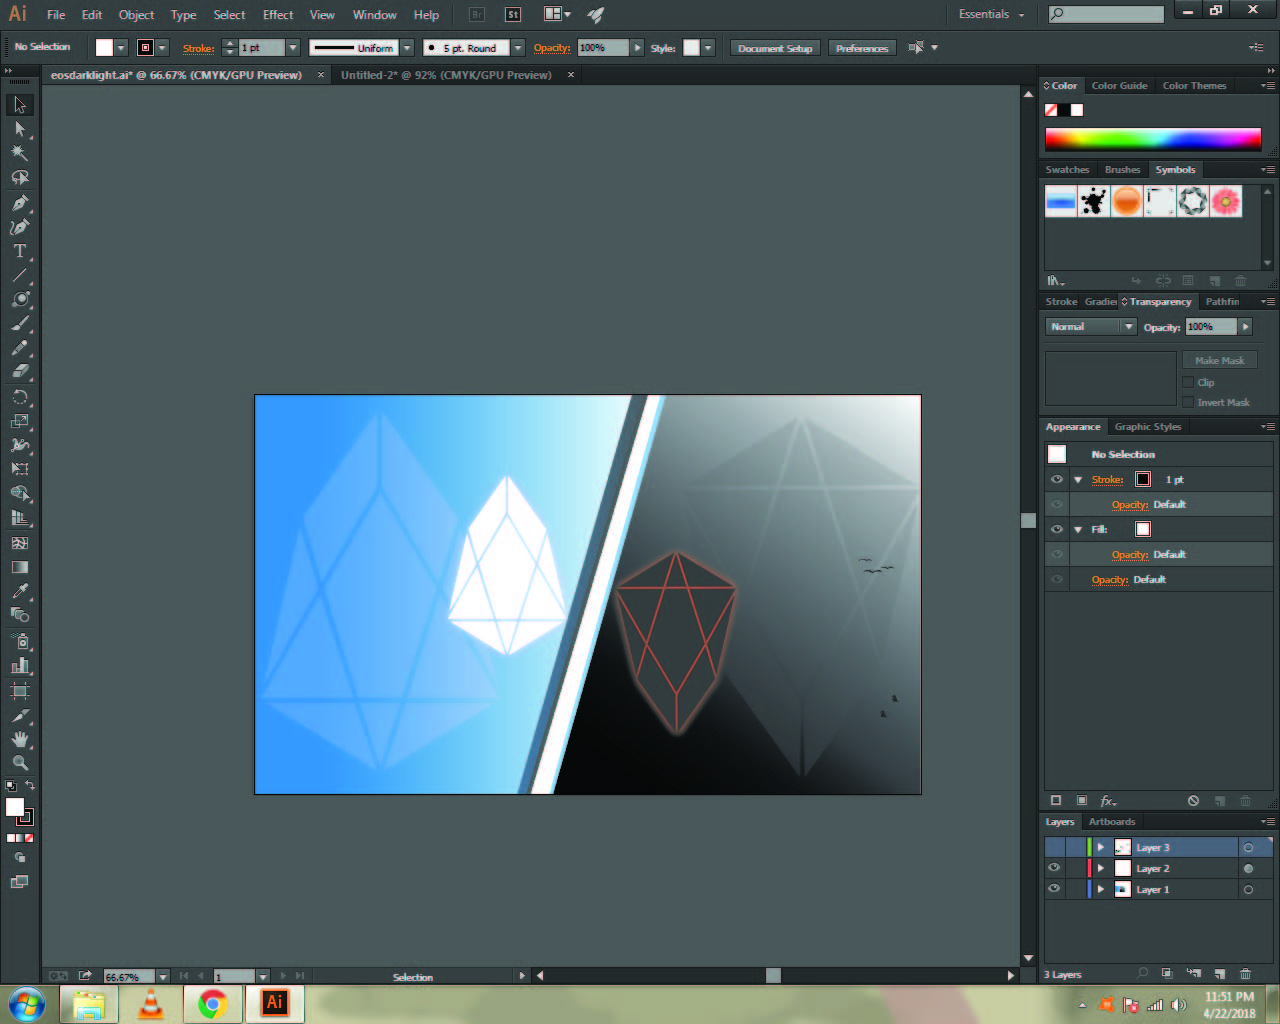Pick a color from the spectrum bar
The width and height of the screenshot is (1280, 1024).
[1153, 139]
